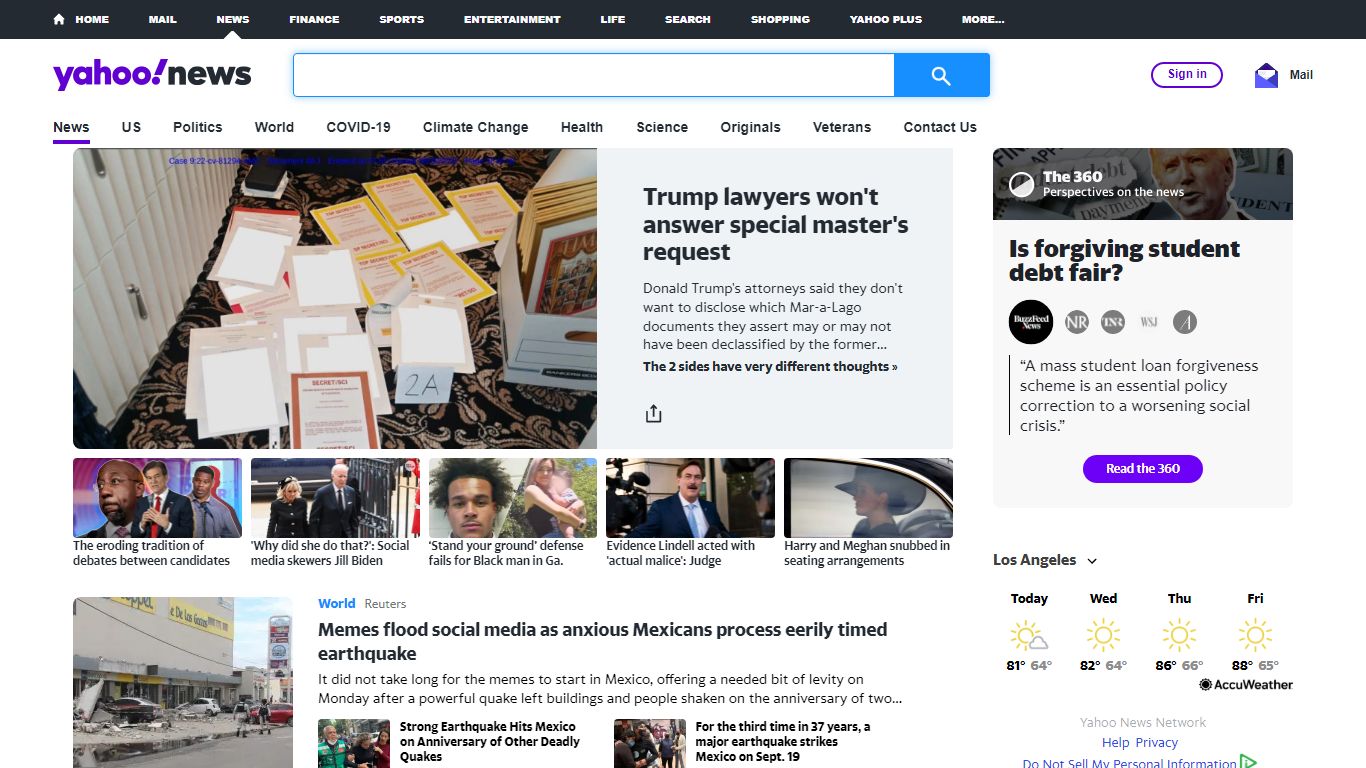Viewport: 1366px width, 768px height.
Task: Click the Sign in button
Action: 1187,74
